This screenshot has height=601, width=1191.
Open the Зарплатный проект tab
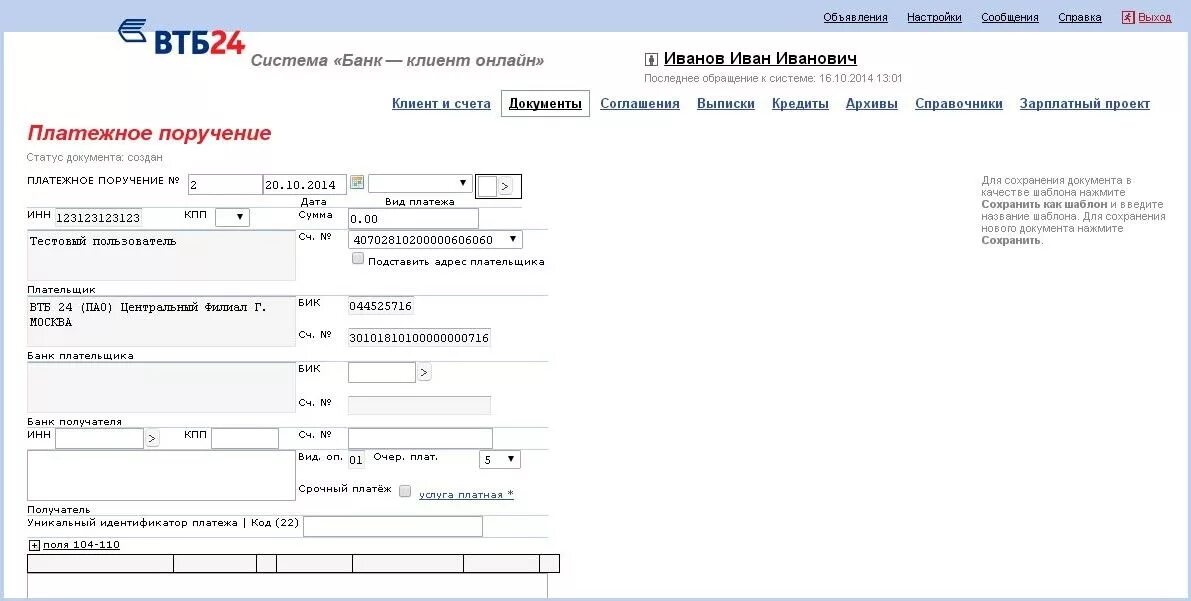[1085, 103]
